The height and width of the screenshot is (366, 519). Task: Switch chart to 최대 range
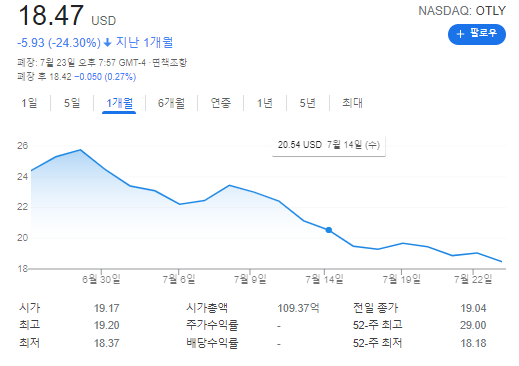coord(352,103)
